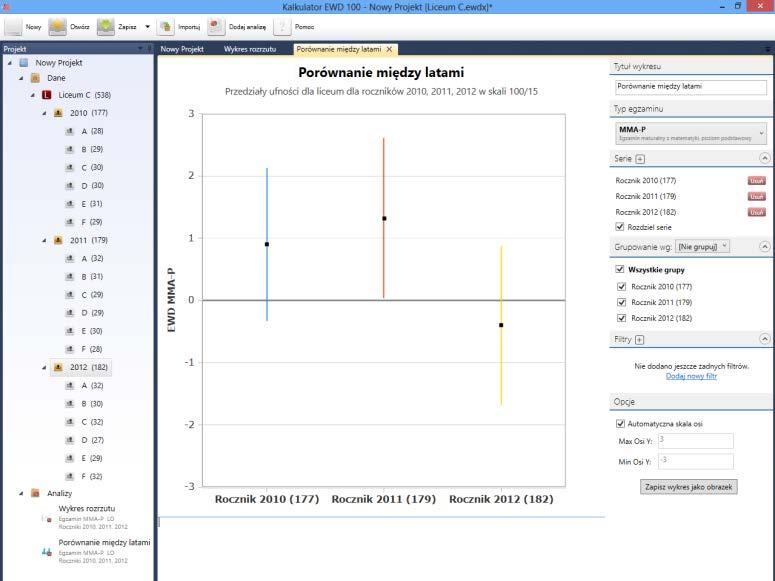Screen dimensions: 775x581
Task: Click Zapisz wykres jako obrazek button
Action: pyautogui.click(x=689, y=487)
